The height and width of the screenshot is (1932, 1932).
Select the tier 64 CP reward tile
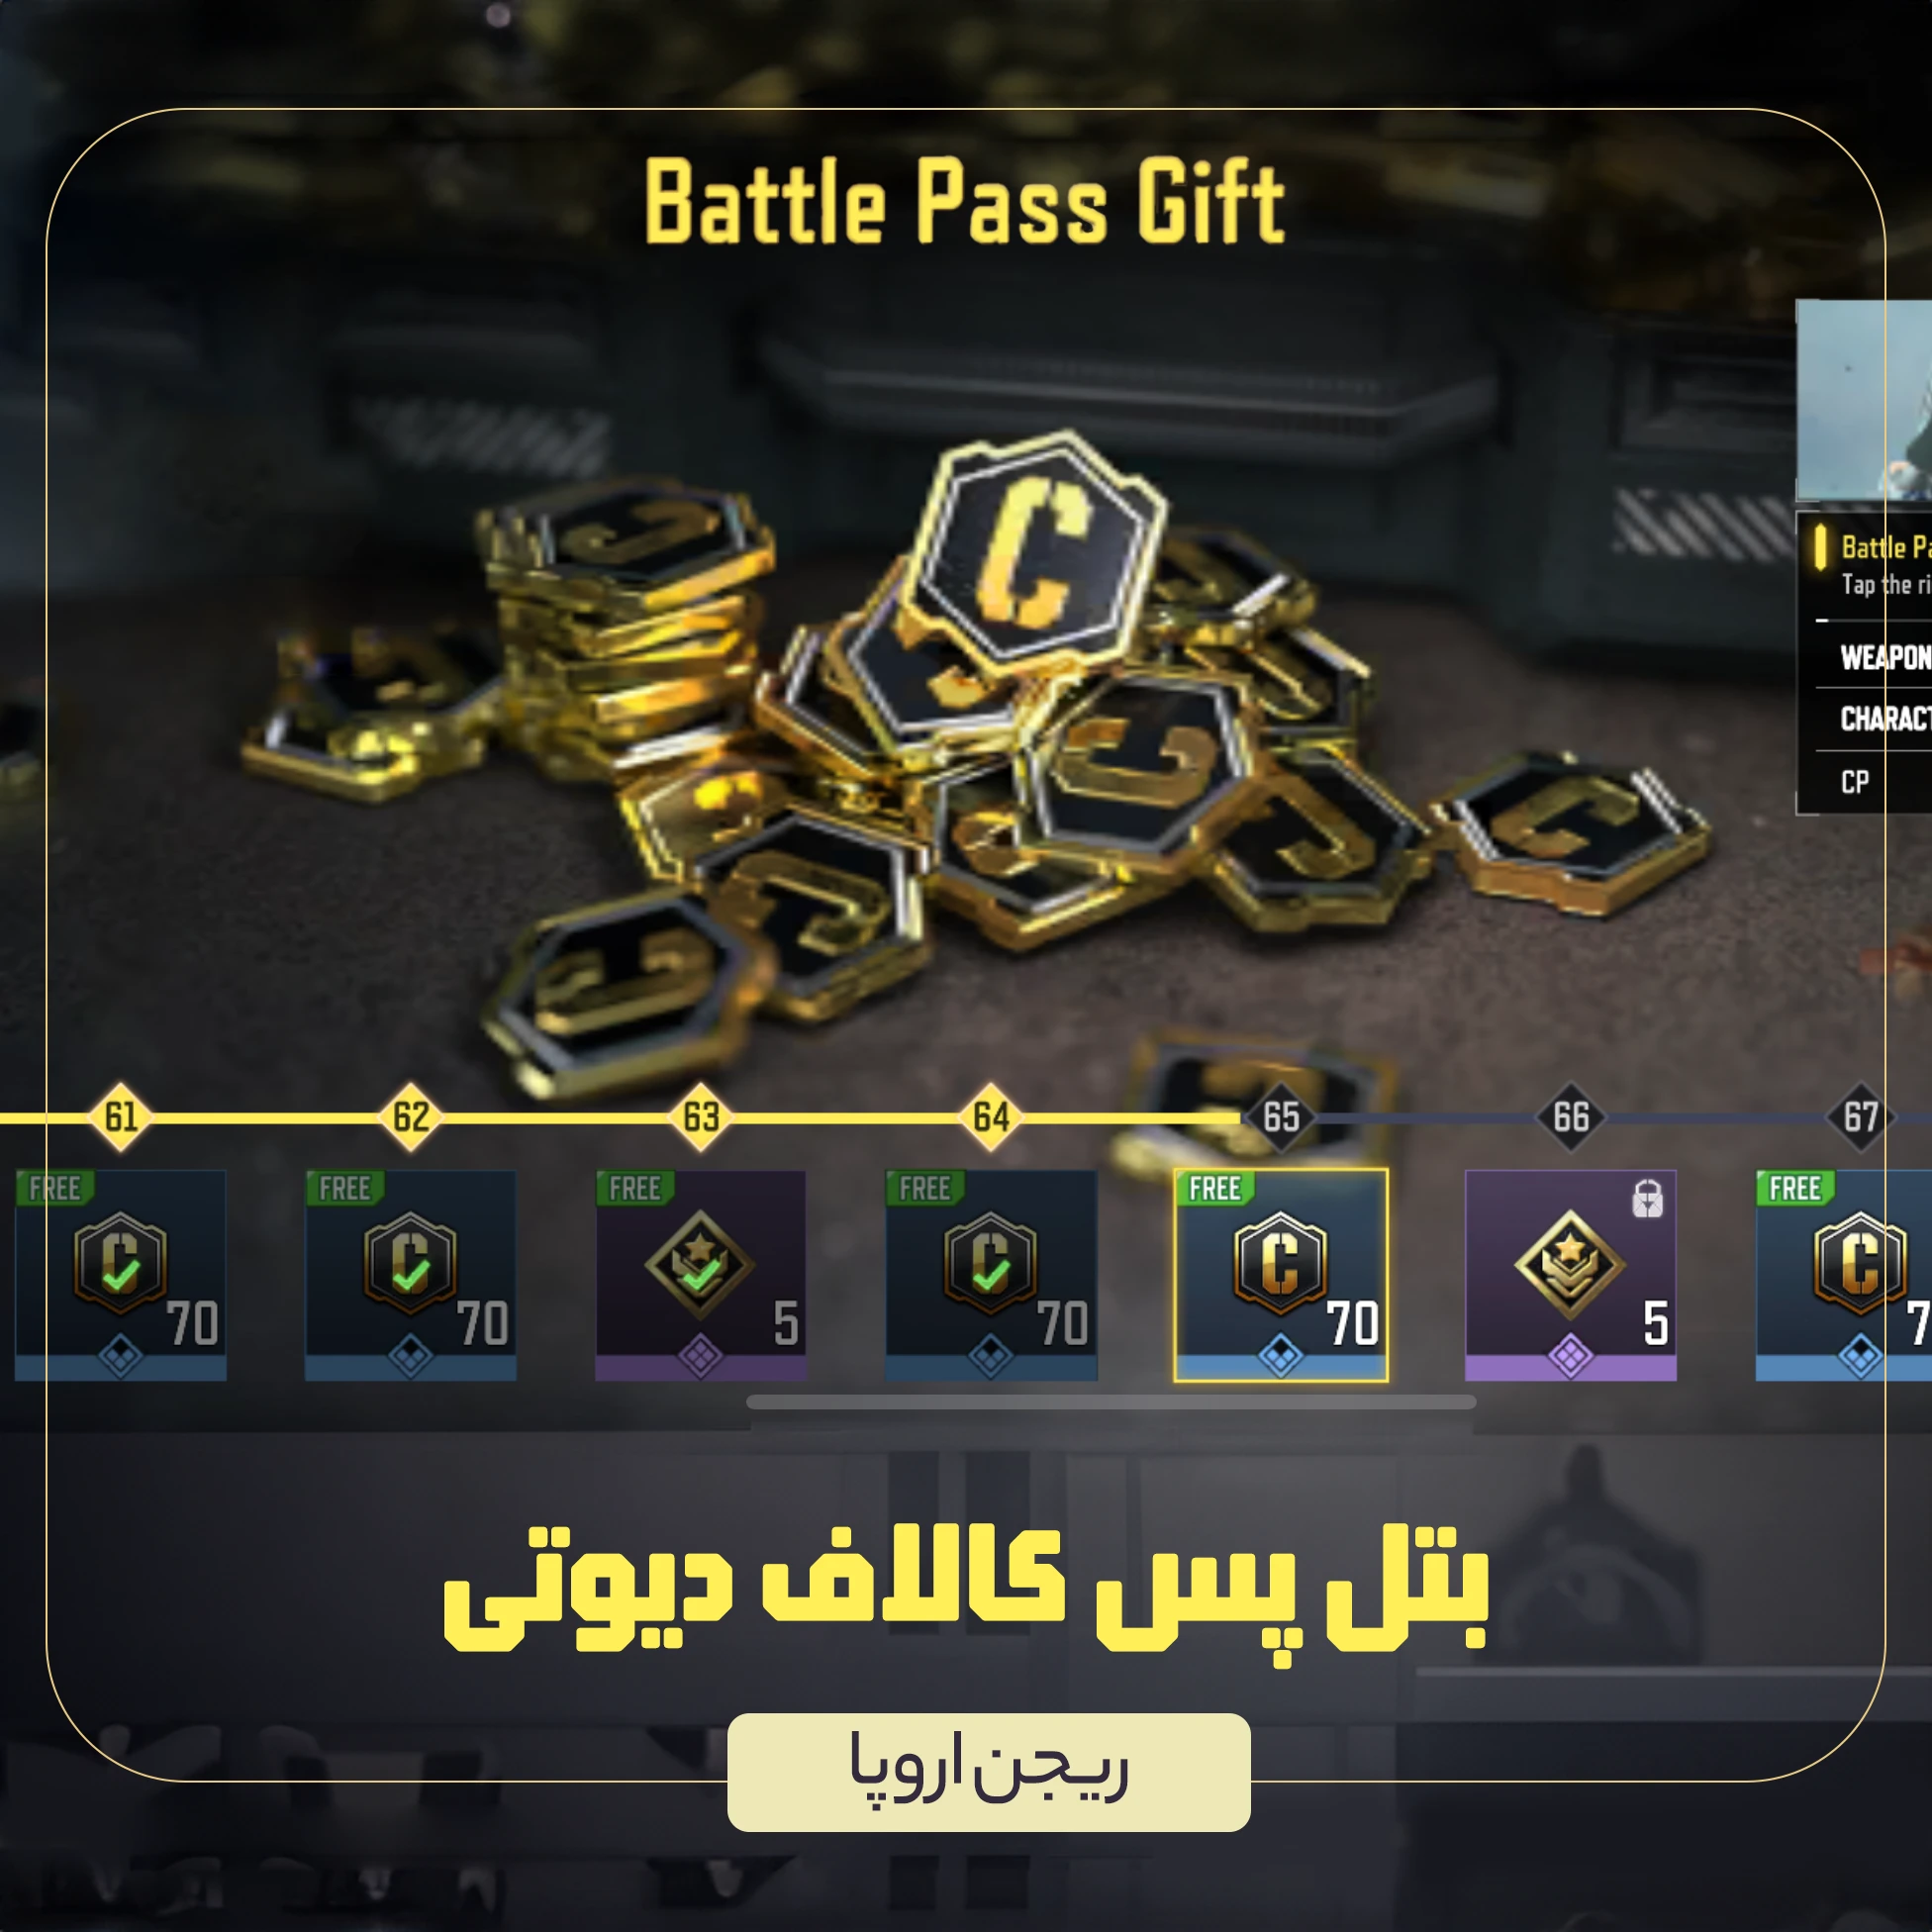click(990, 1275)
